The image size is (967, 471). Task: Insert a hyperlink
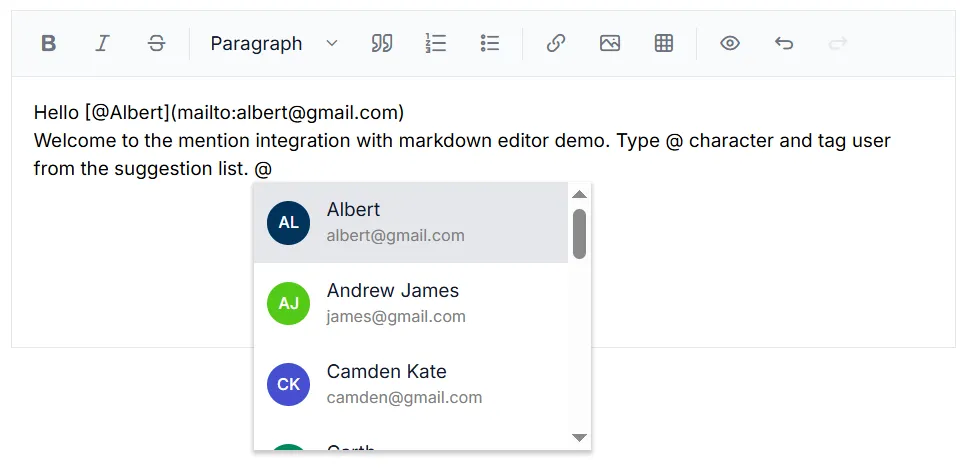556,43
